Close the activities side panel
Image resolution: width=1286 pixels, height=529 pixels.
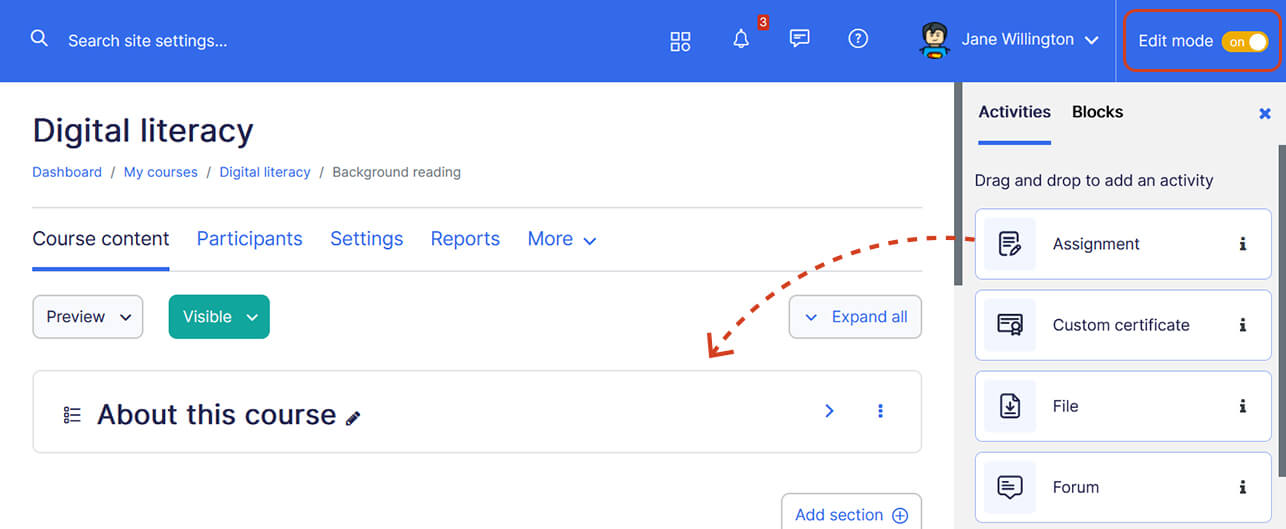(x=1264, y=114)
